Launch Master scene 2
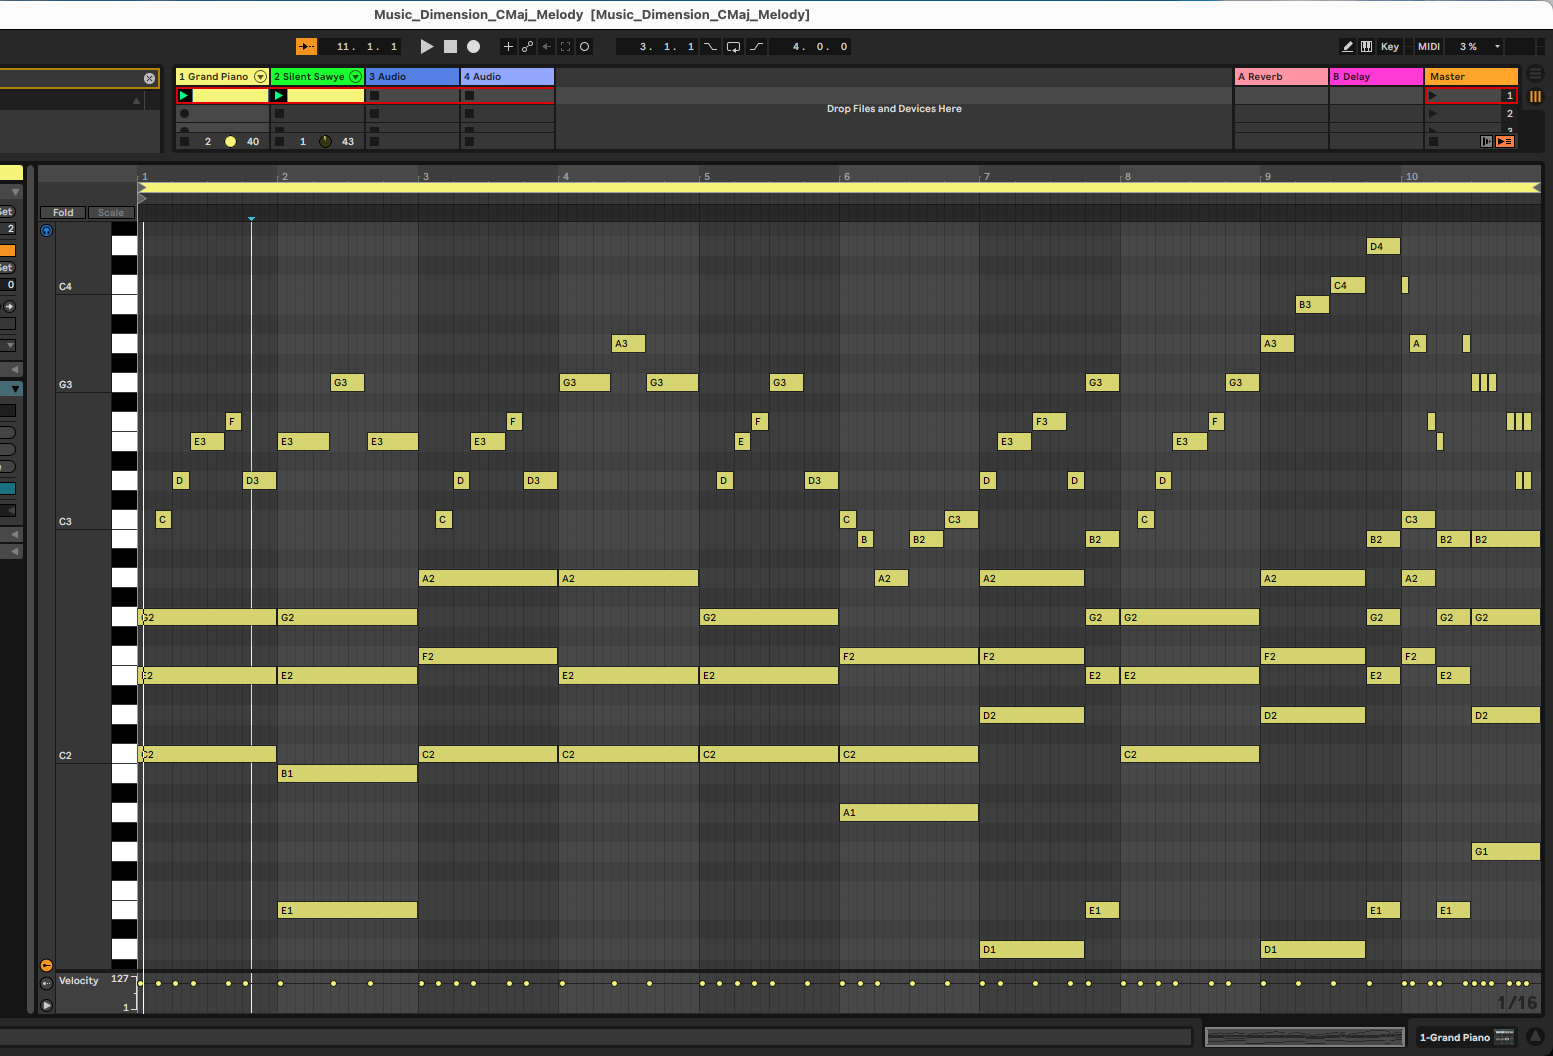The width and height of the screenshot is (1553, 1056). click(1433, 113)
